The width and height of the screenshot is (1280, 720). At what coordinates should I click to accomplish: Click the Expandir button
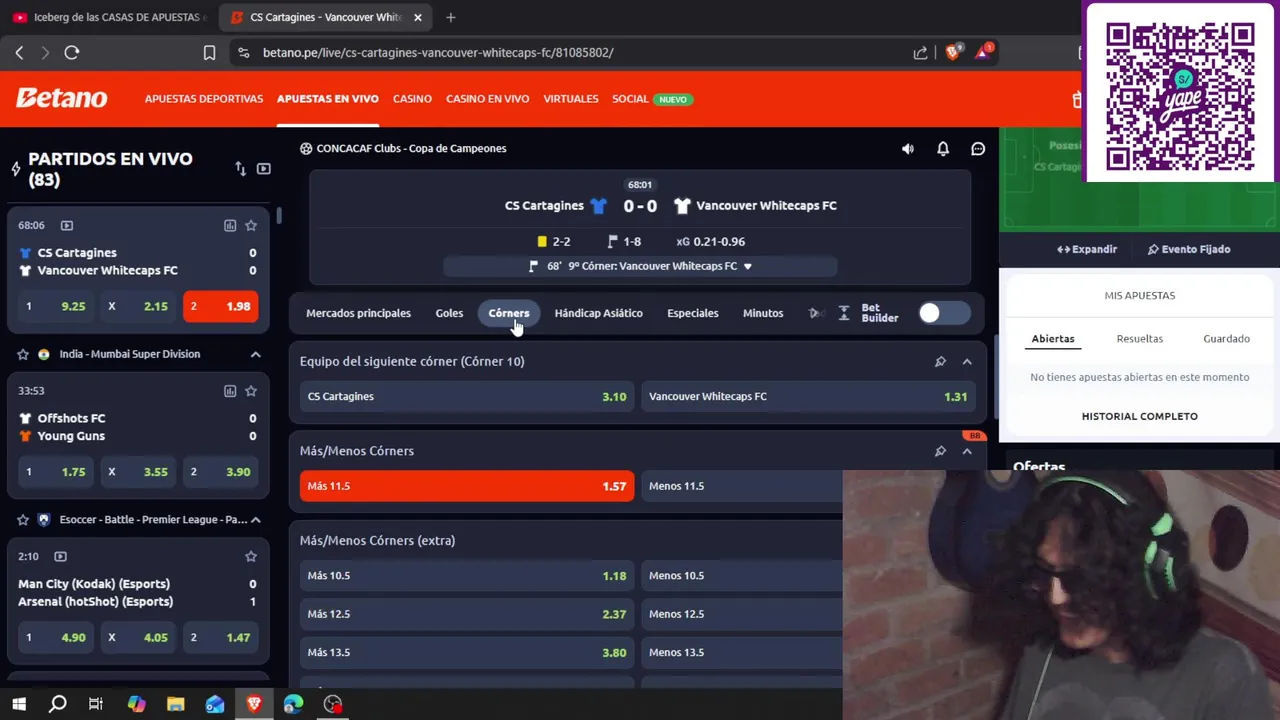coord(1087,249)
